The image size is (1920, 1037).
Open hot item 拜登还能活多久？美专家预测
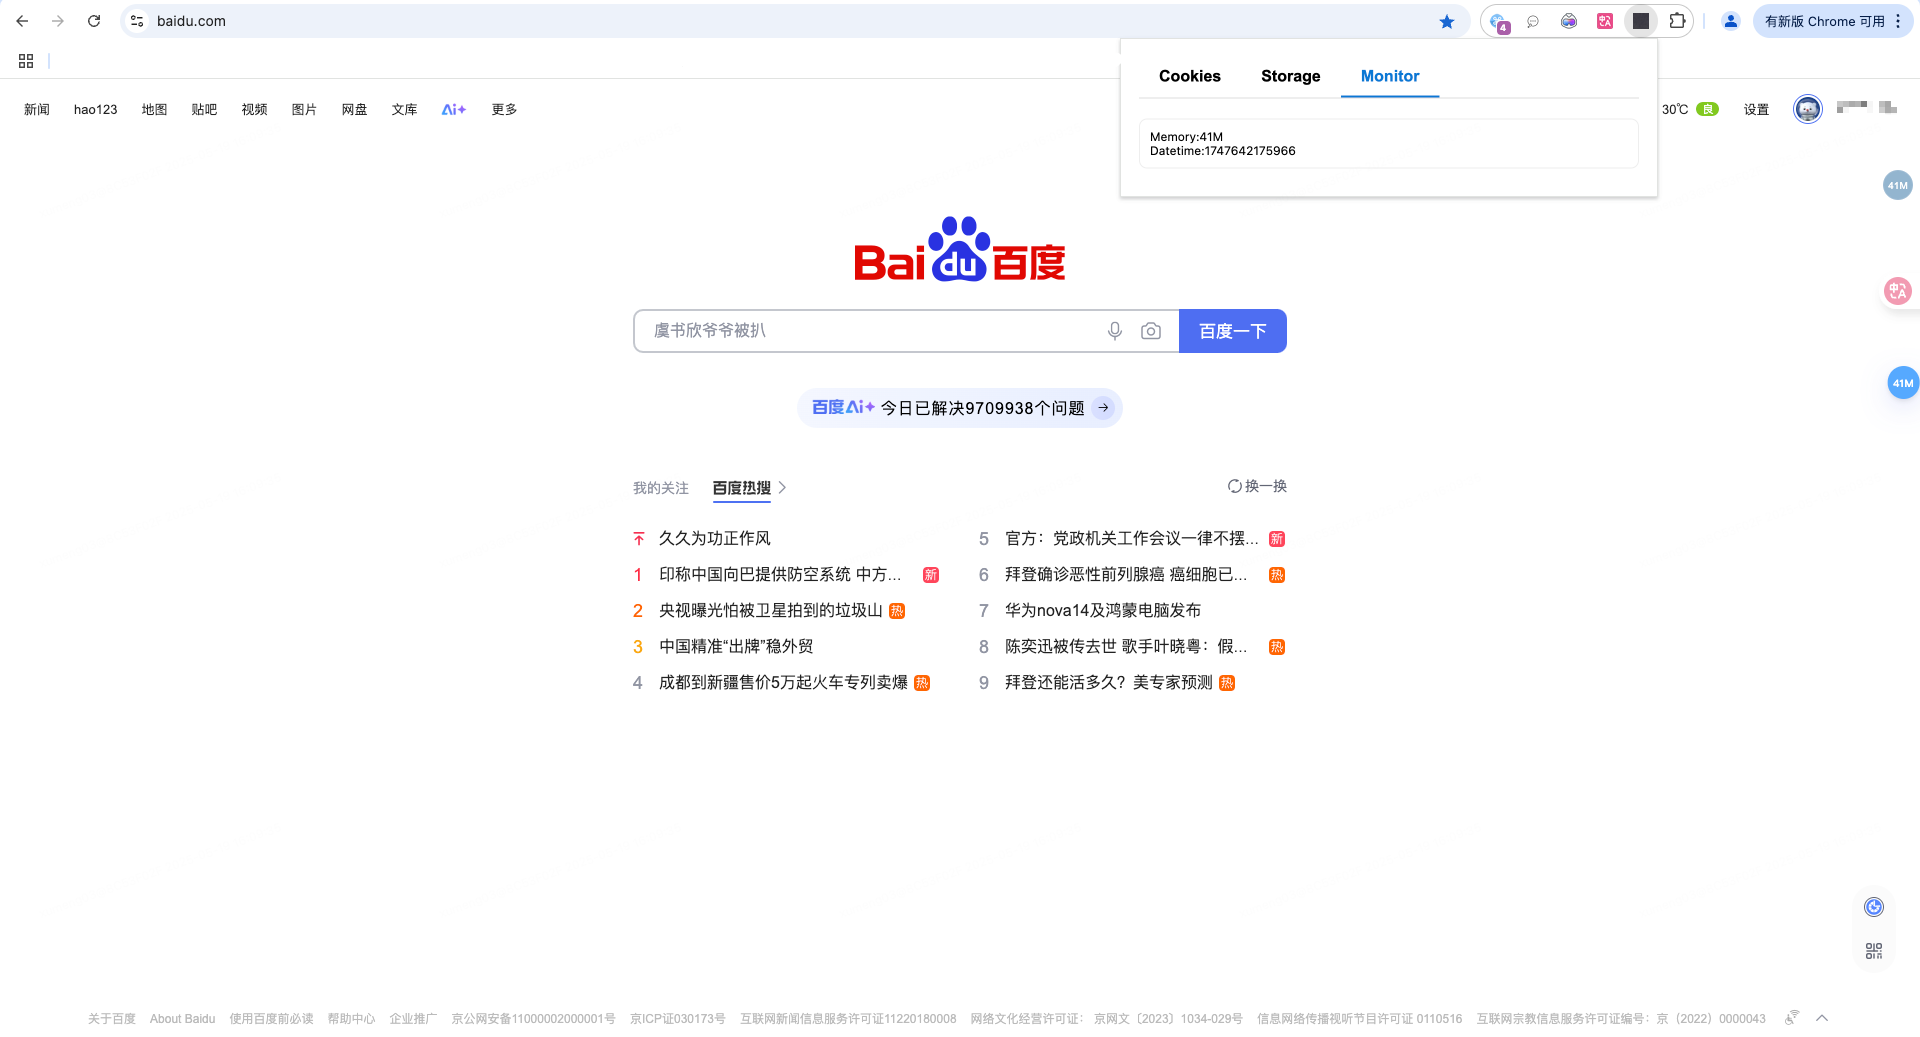1108,682
